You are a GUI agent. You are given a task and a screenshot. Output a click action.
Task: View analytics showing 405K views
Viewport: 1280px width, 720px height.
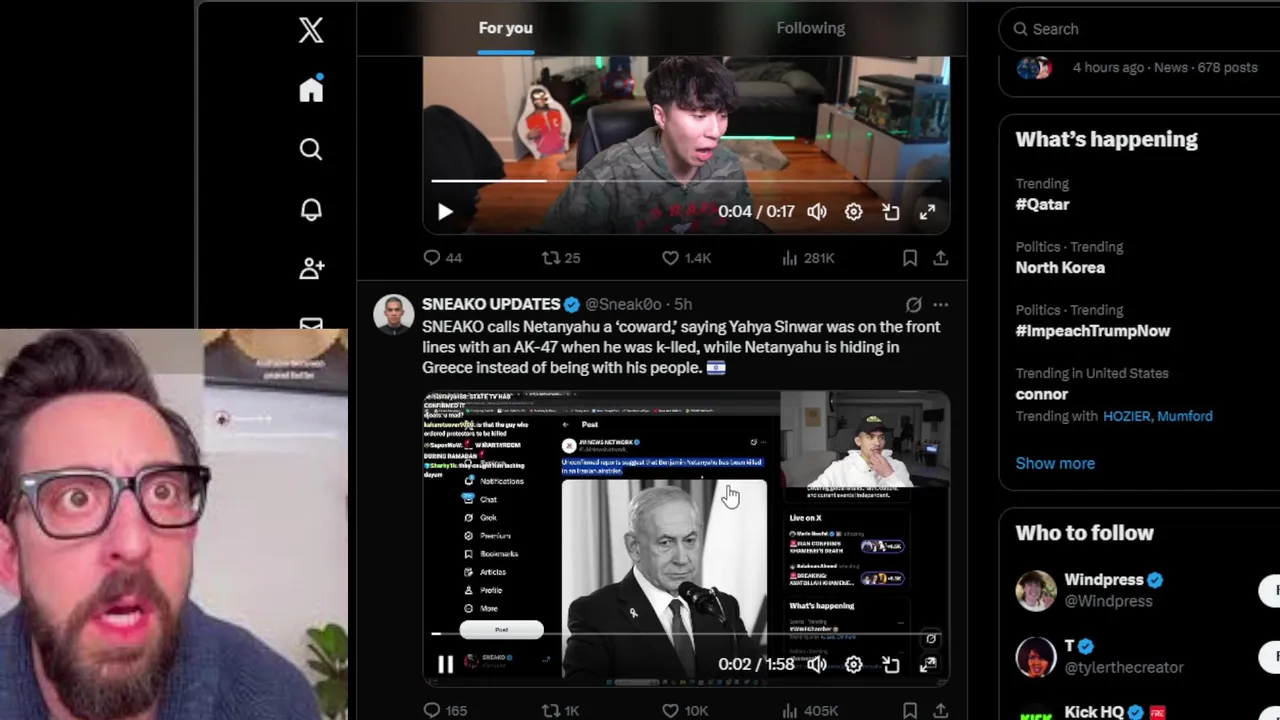(x=808, y=710)
